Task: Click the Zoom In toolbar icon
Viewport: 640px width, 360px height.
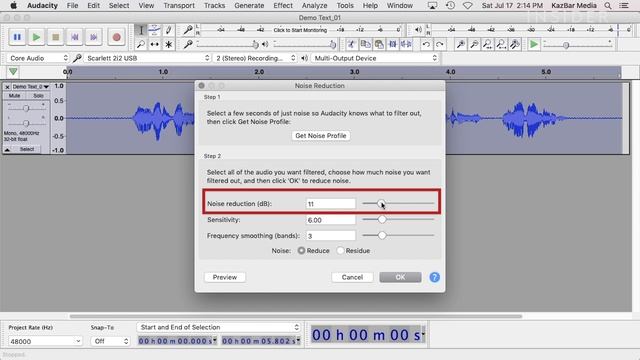Action: [460, 44]
